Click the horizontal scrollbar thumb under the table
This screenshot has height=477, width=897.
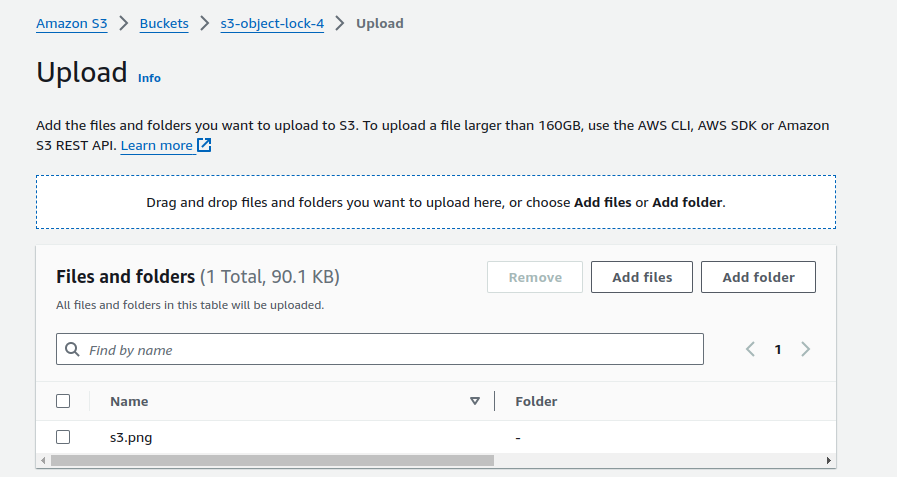point(272,461)
